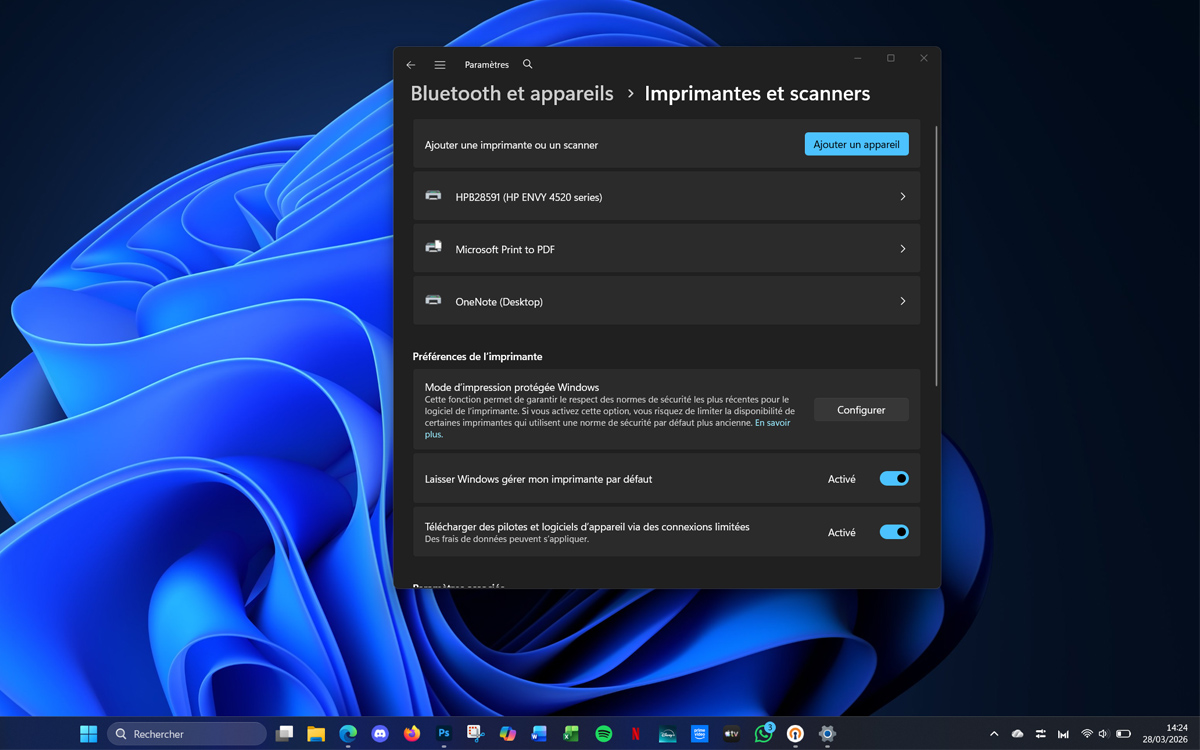Image resolution: width=1200 pixels, height=750 pixels.
Task: Open Copilot from the taskbar
Action: [506, 733]
